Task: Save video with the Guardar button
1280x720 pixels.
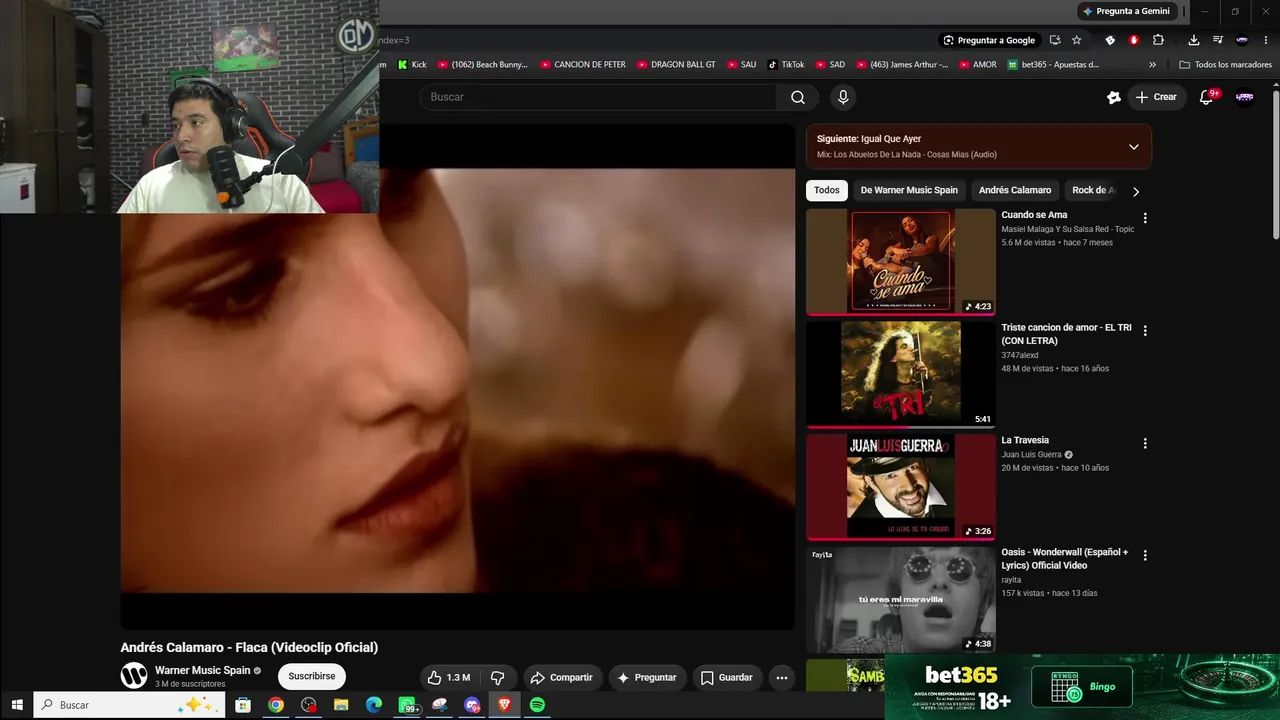Action: point(726,677)
